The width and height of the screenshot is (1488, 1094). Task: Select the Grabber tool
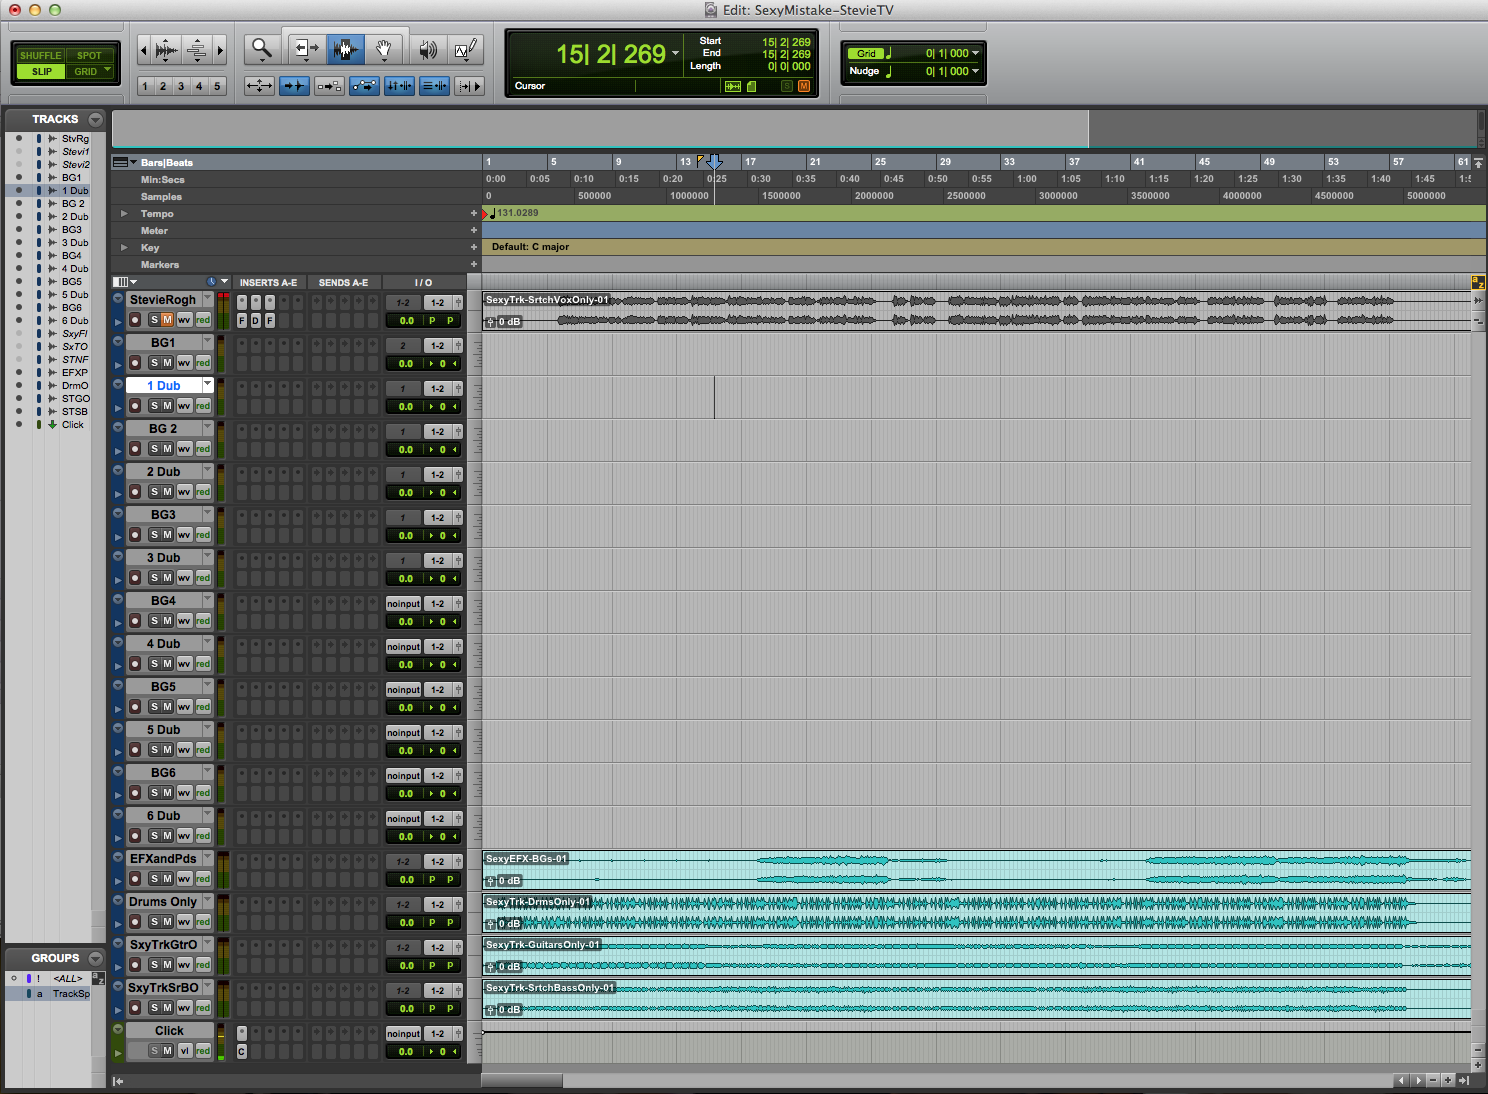point(384,48)
